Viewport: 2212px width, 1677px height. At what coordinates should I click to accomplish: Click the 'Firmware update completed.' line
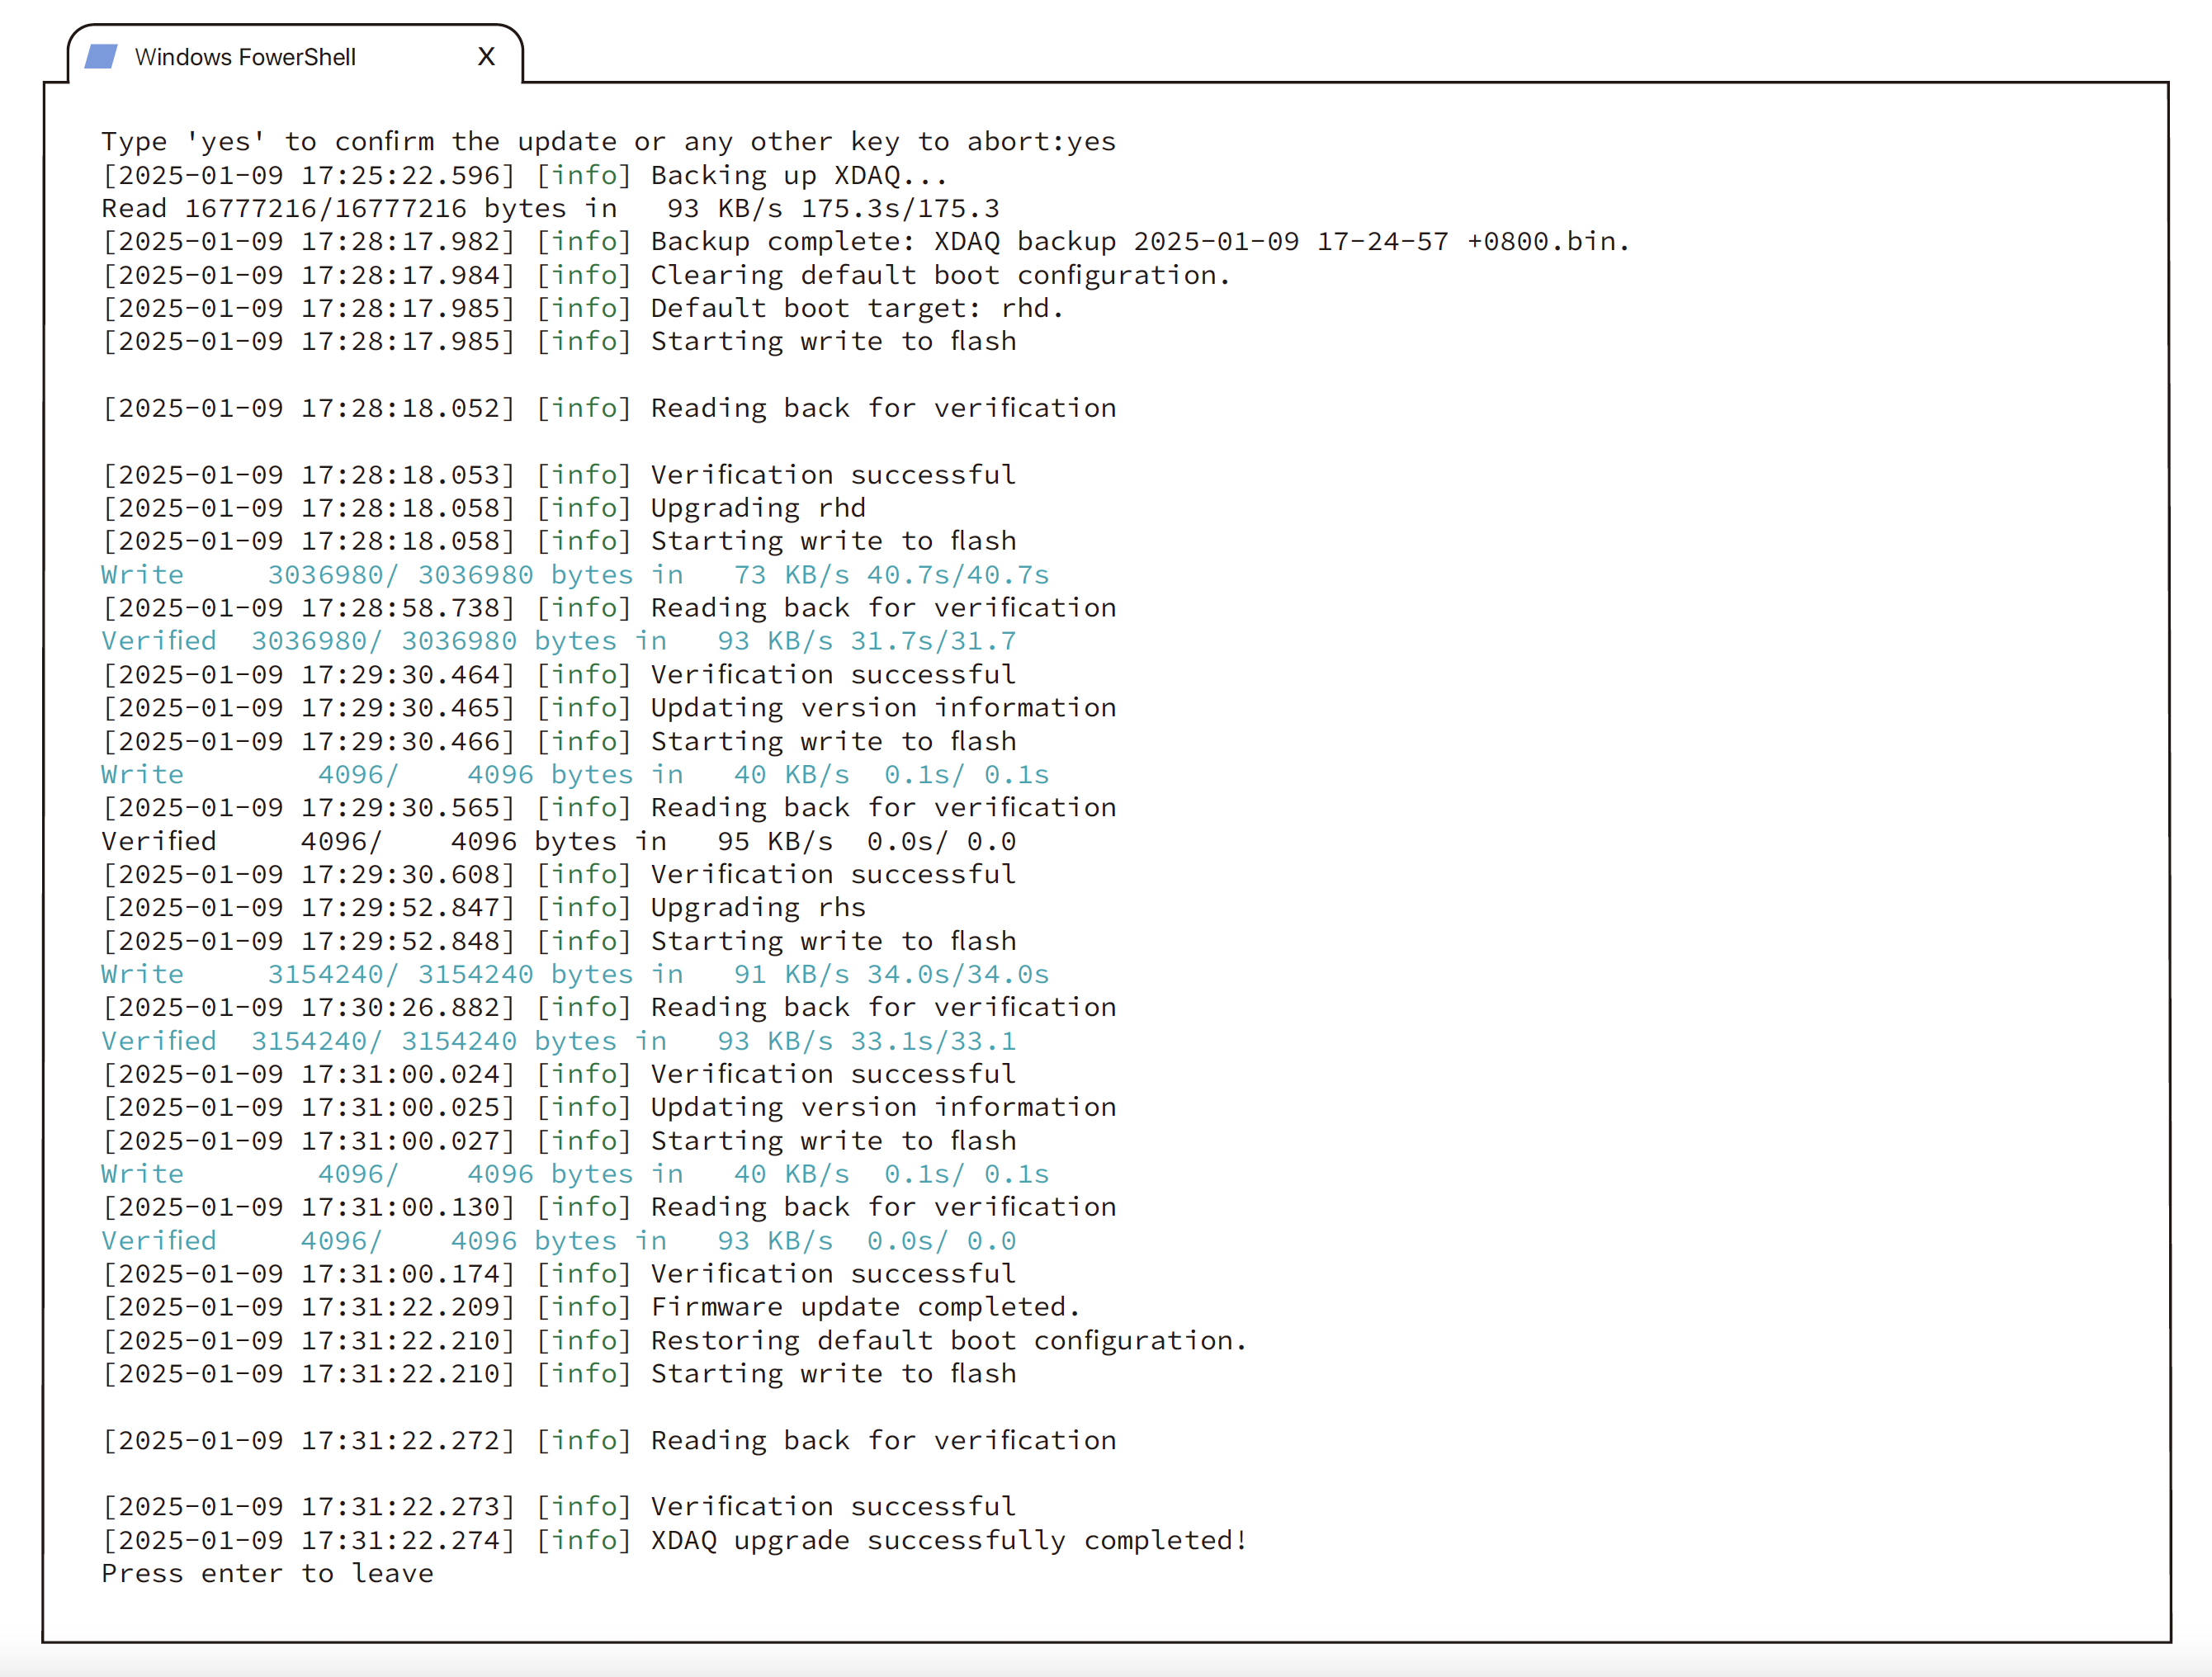(x=591, y=1307)
